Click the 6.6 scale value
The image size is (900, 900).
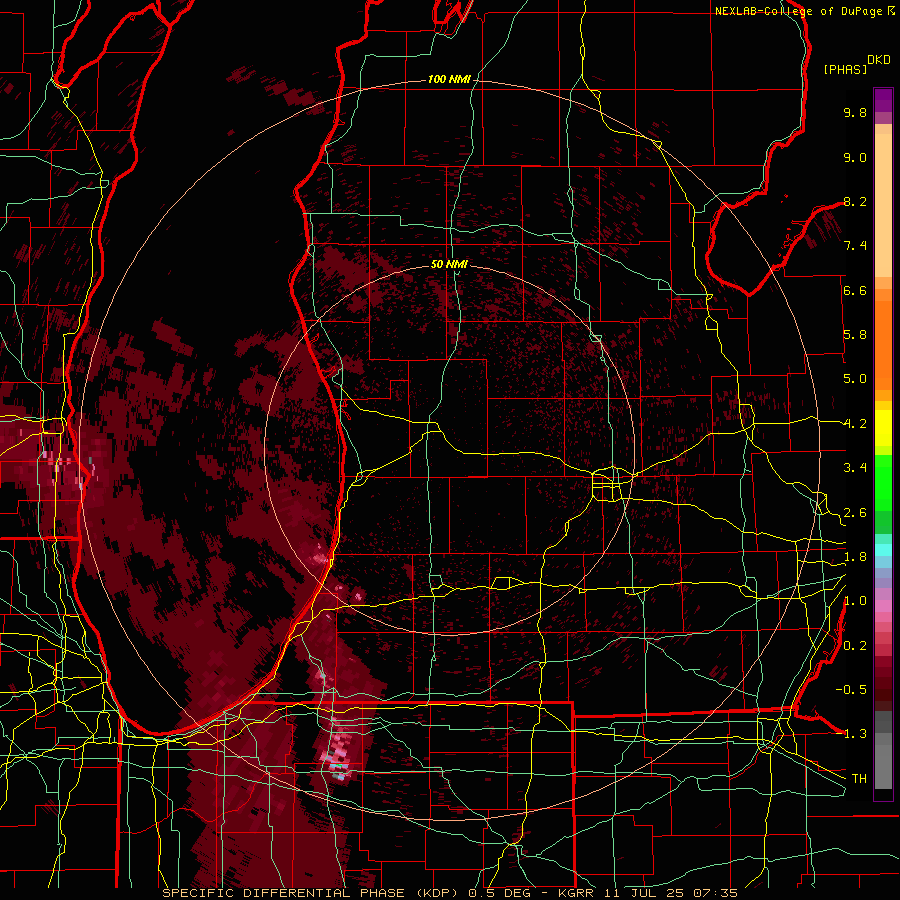point(855,290)
